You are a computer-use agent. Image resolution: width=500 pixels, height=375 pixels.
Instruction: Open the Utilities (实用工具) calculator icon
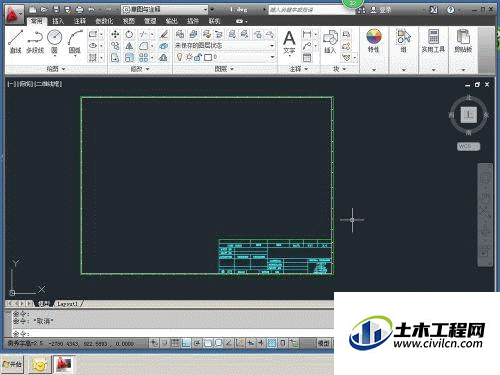[x=433, y=41]
